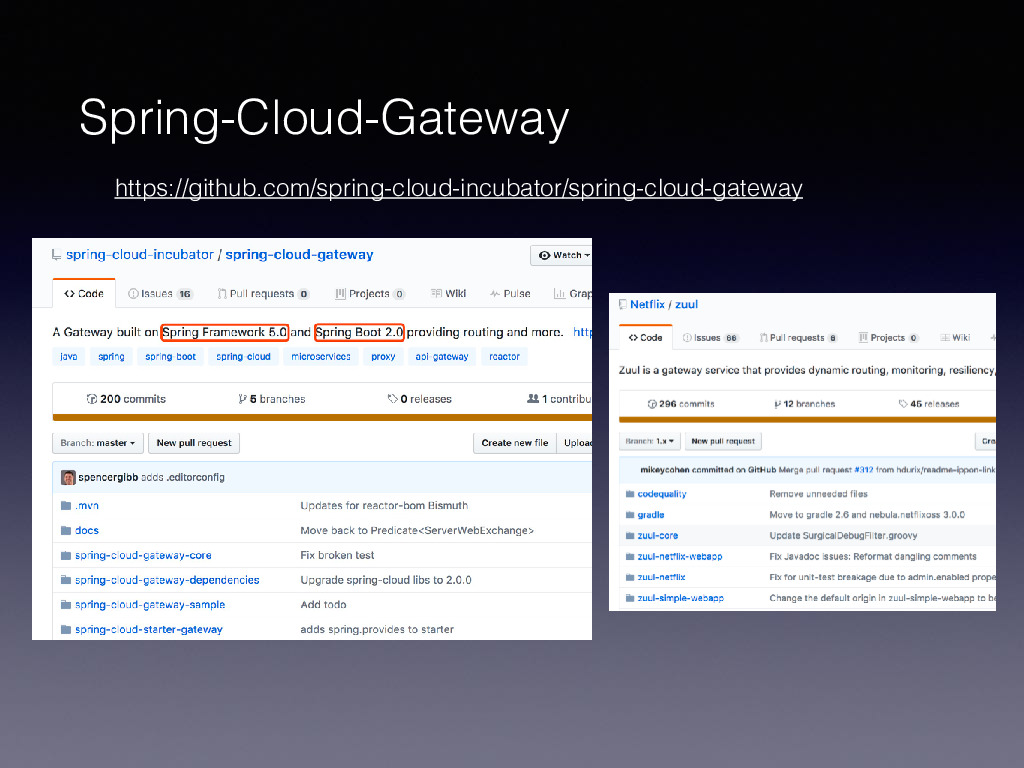Click 'Updates for reactor-bom Bismuth' message
Viewport: 1024px width, 768px height.
384,505
